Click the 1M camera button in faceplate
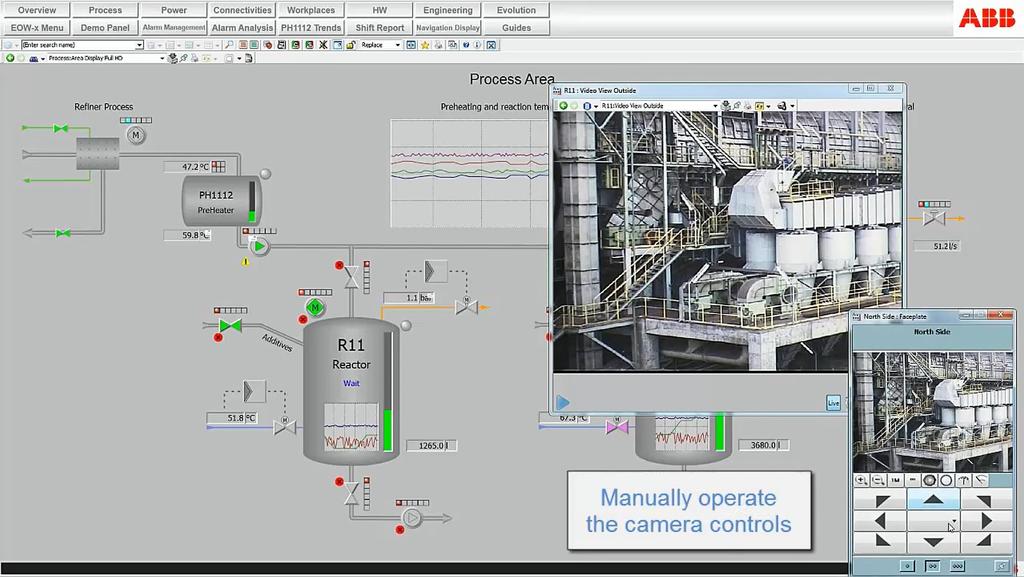This screenshot has width=1024, height=577. (895, 480)
